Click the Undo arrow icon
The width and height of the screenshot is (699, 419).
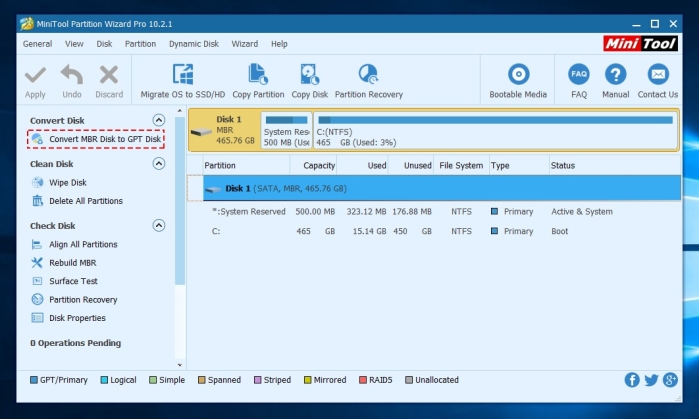pos(72,74)
